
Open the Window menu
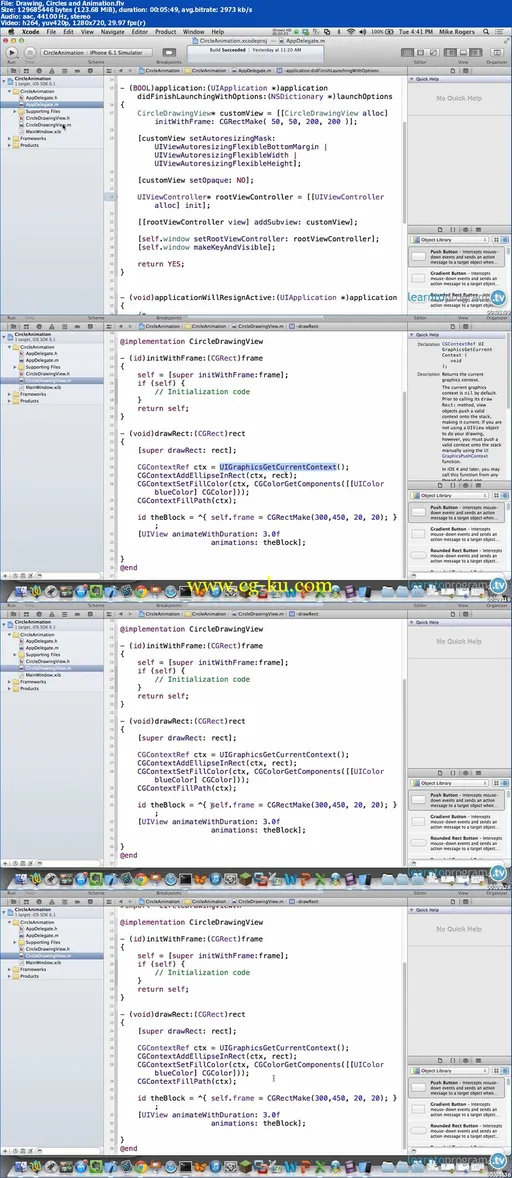point(194,32)
